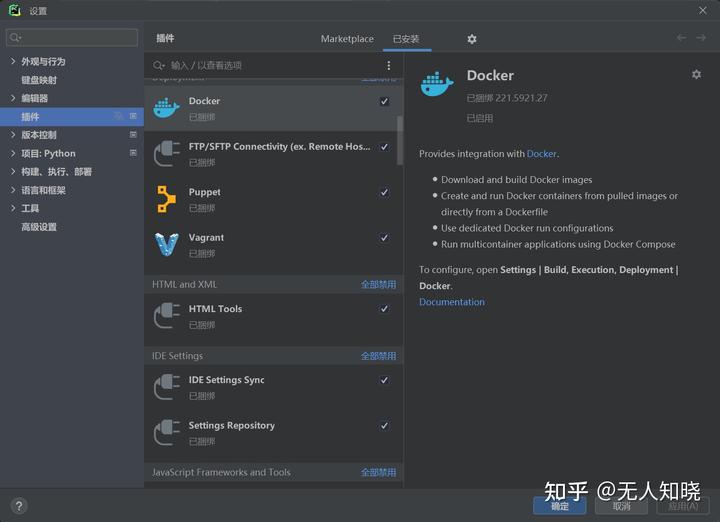Open the plugins gear menu beside 已安装 tab
720x522 pixels.
[x=472, y=39]
